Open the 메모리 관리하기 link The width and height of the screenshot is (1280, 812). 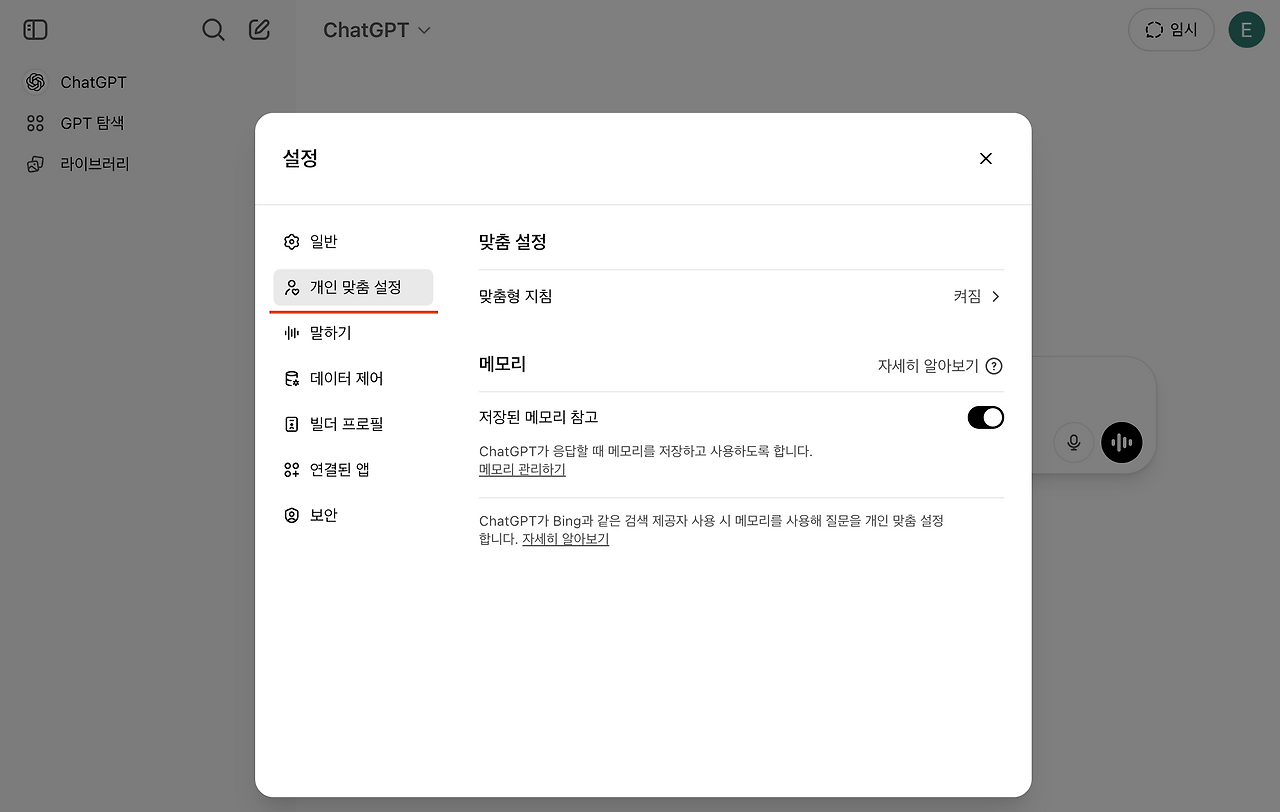pyautogui.click(x=522, y=470)
